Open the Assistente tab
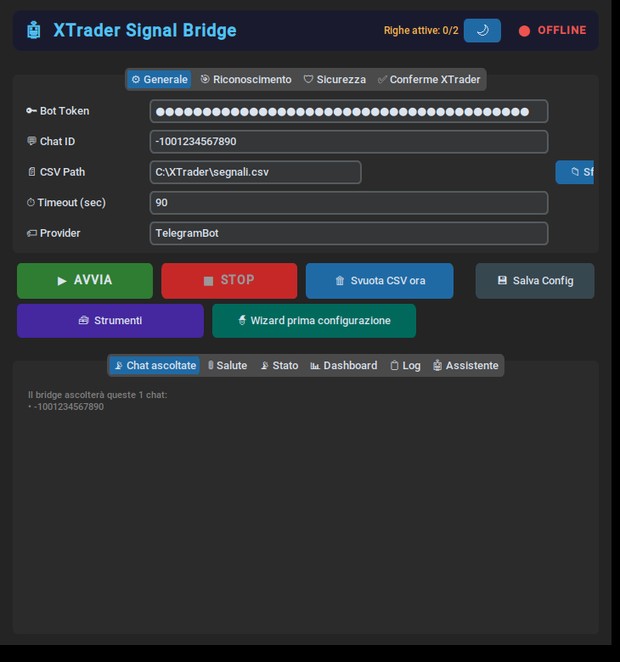This screenshot has height=662, width=620. (466, 366)
